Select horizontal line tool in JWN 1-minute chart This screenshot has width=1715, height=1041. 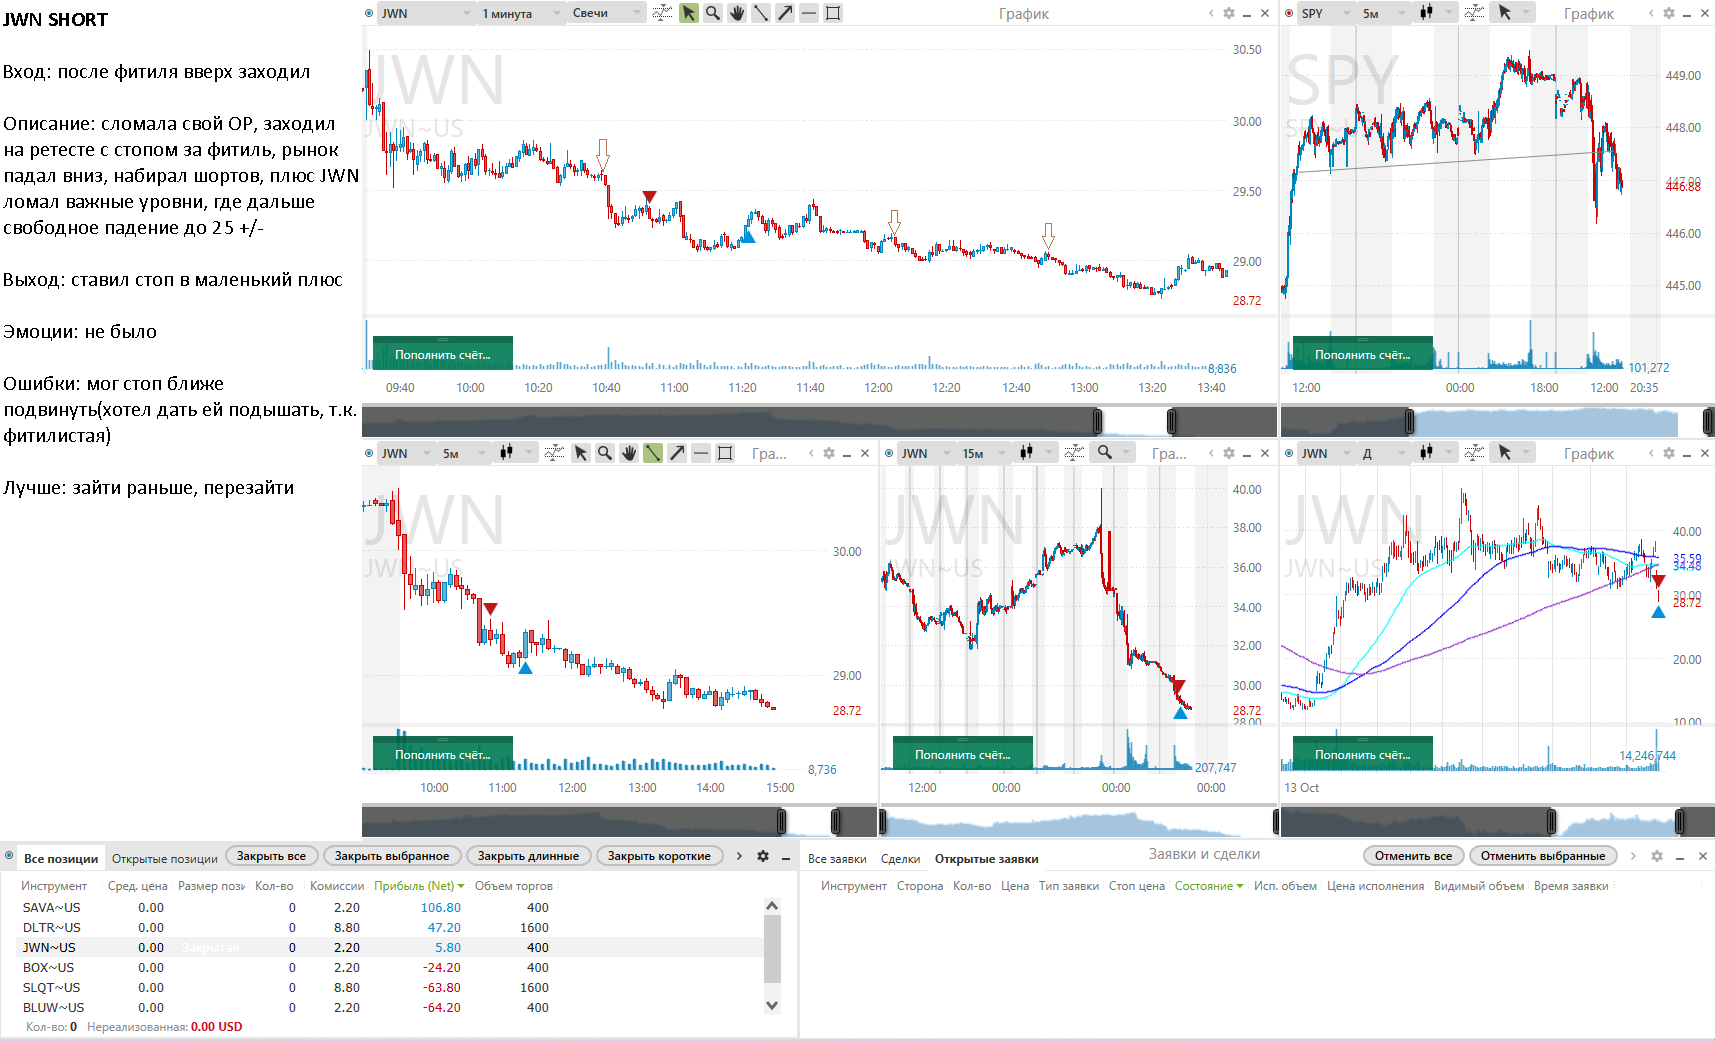[809, 13]
